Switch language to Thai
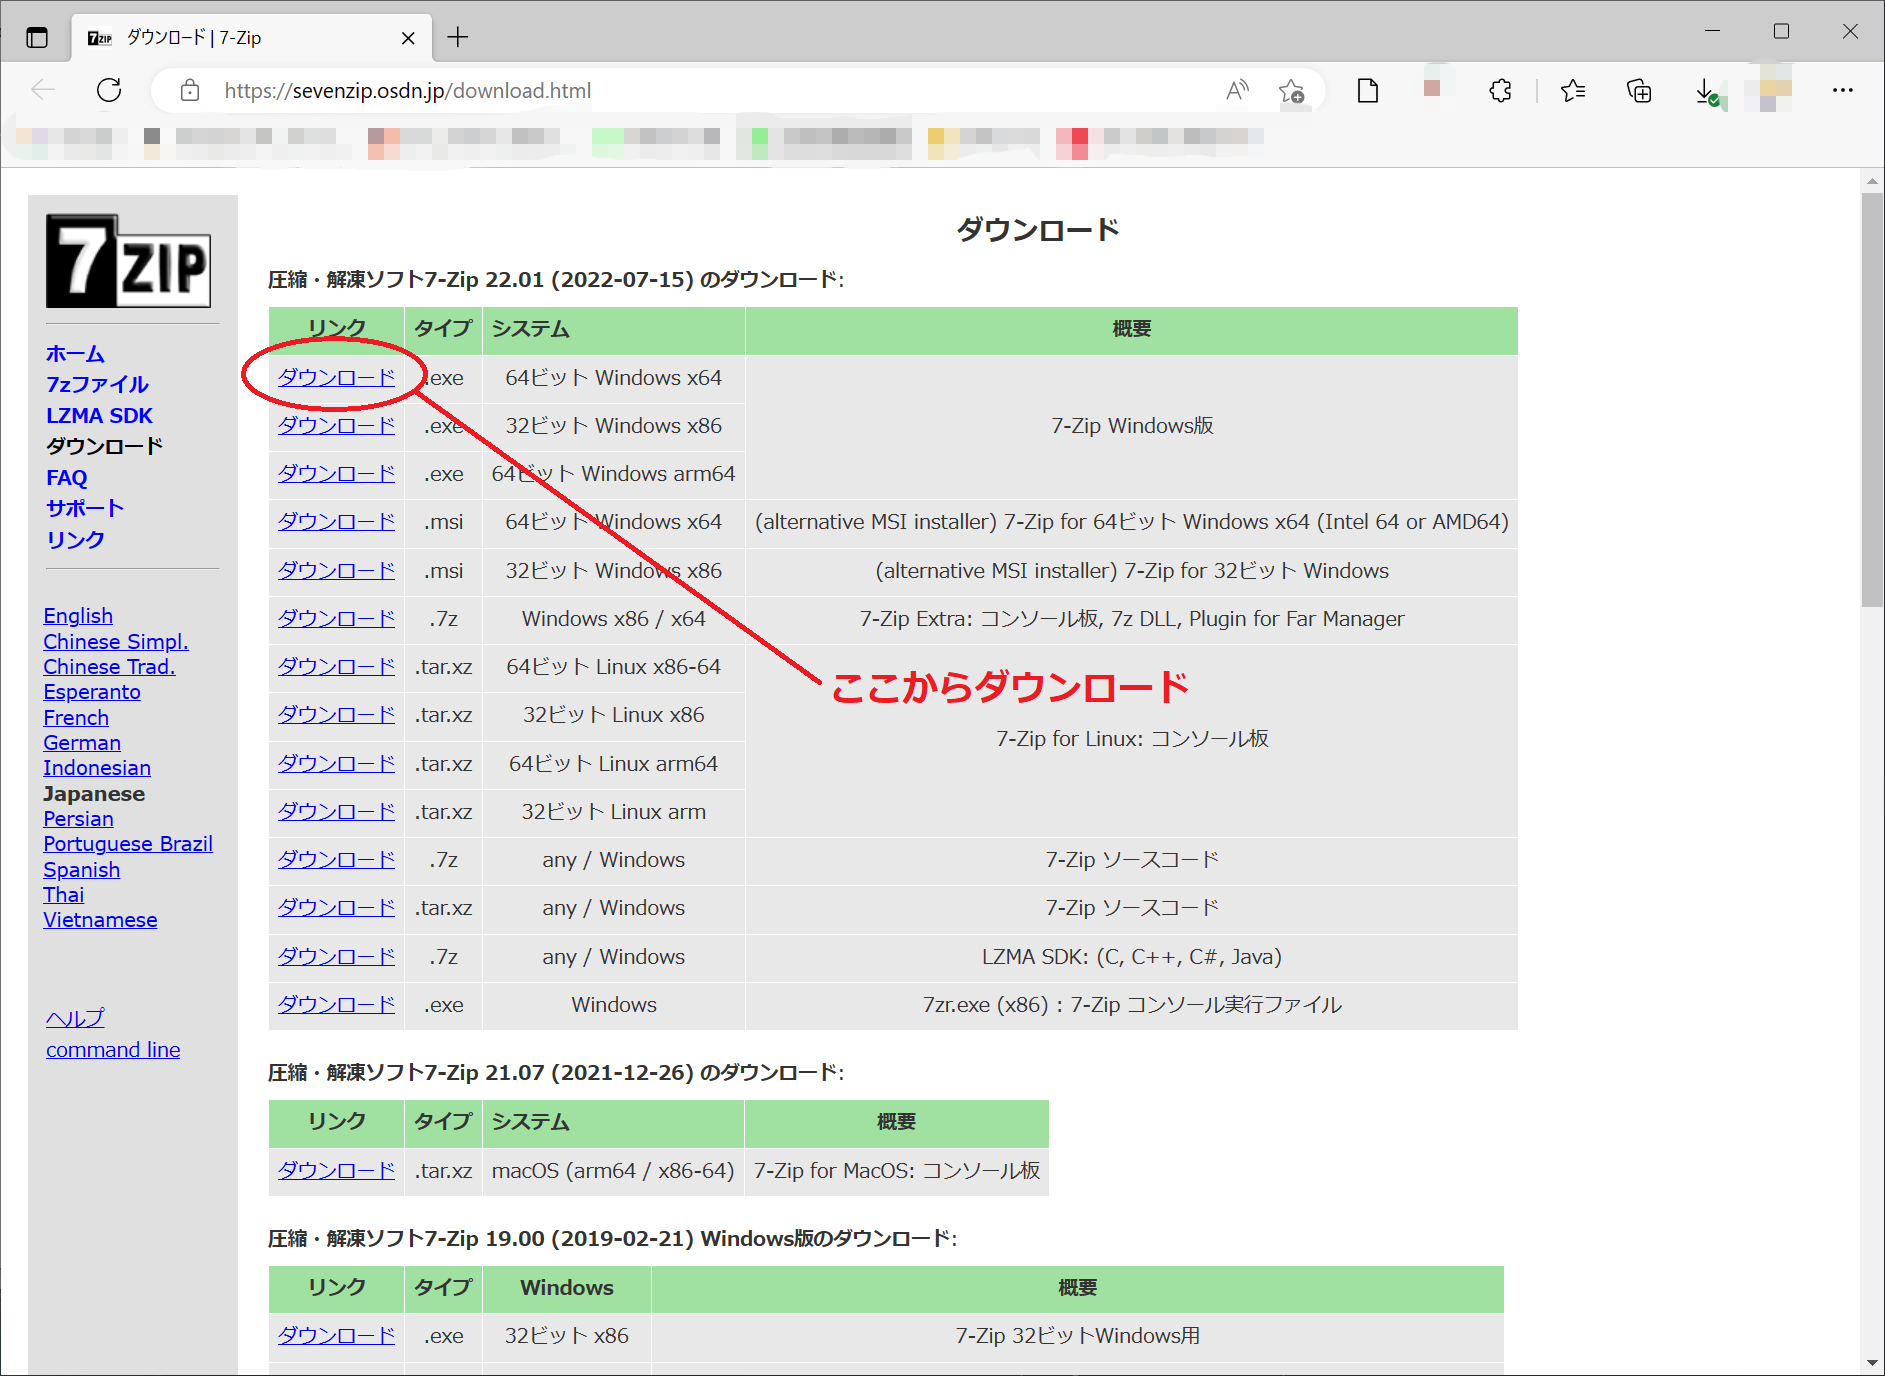 (x=63, y=894)
